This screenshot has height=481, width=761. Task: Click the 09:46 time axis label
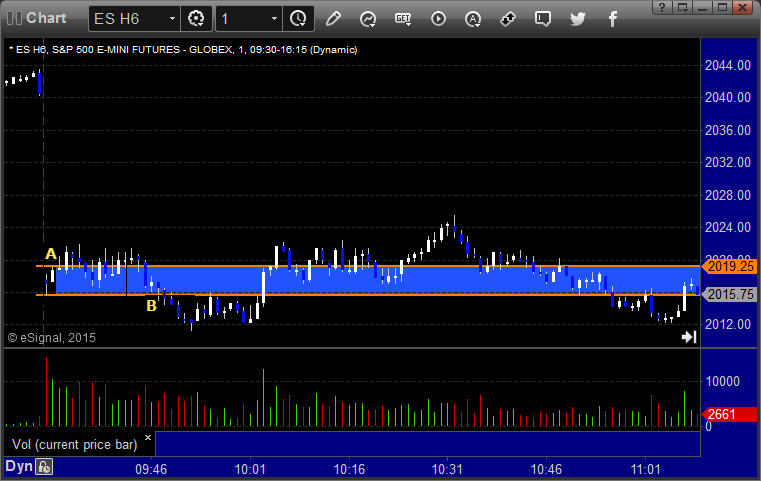[151, 469]
